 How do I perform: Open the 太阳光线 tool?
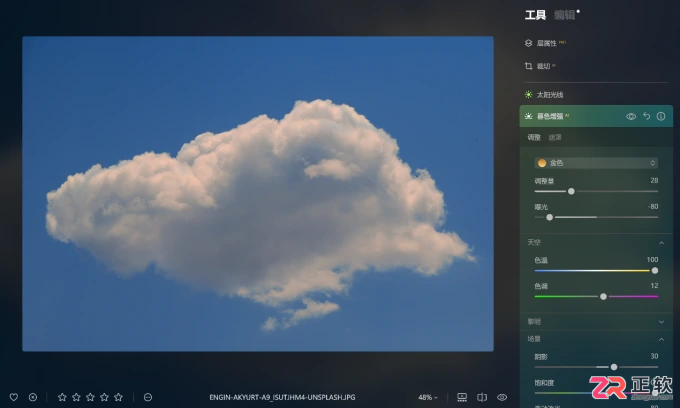pyautogui.click(x=550, y=95)
